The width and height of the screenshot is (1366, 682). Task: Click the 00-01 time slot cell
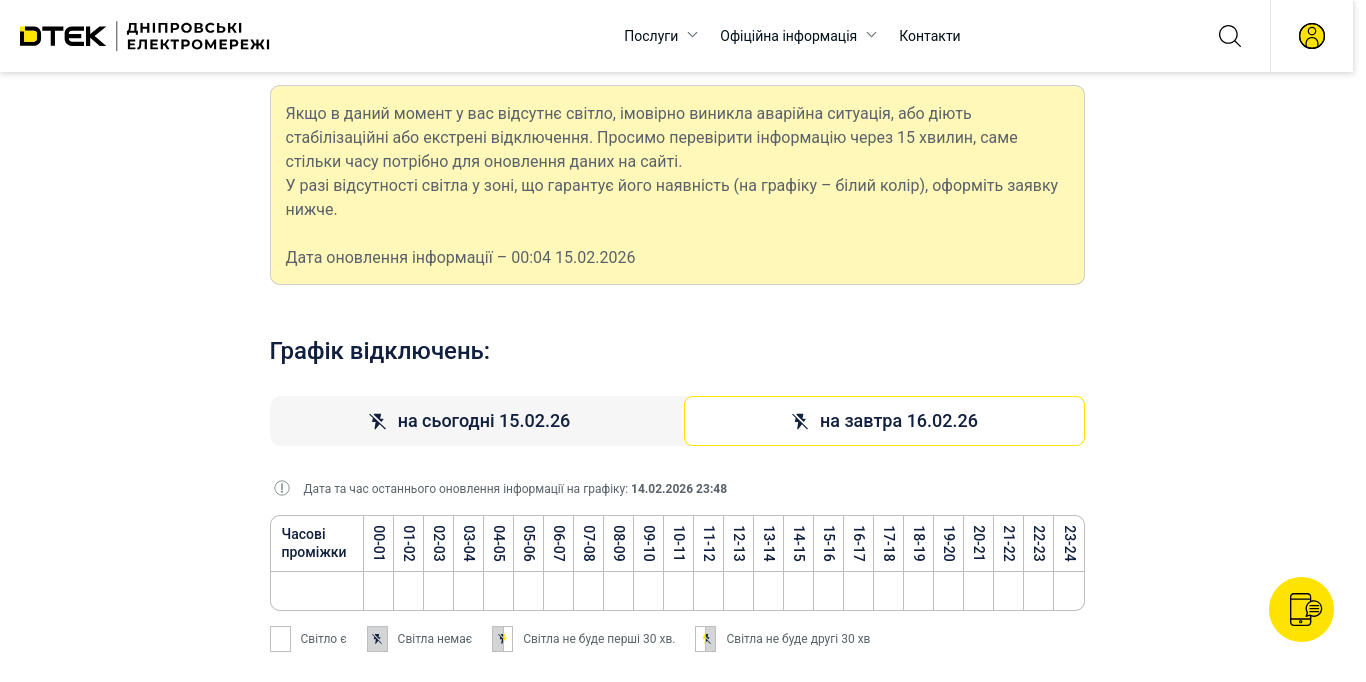pyautogui.click(x=378, y=591)
